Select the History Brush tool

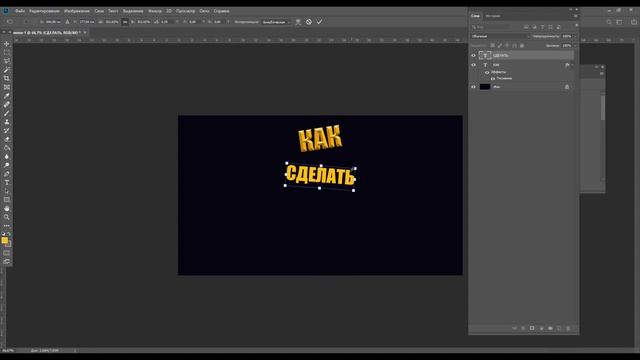(7, 131)
